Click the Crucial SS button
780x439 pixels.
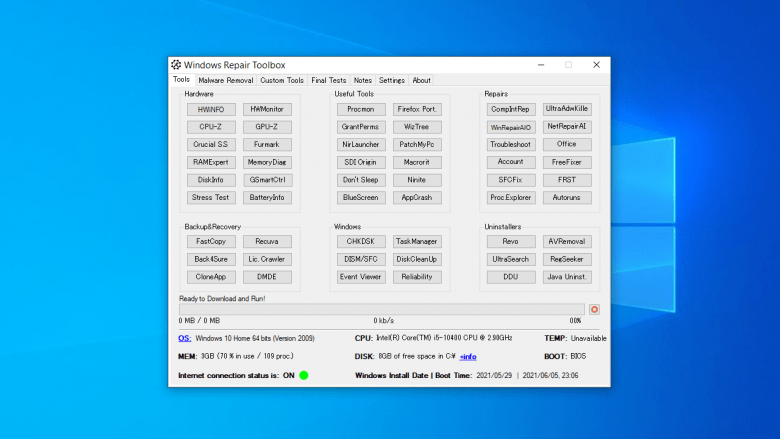211,145
